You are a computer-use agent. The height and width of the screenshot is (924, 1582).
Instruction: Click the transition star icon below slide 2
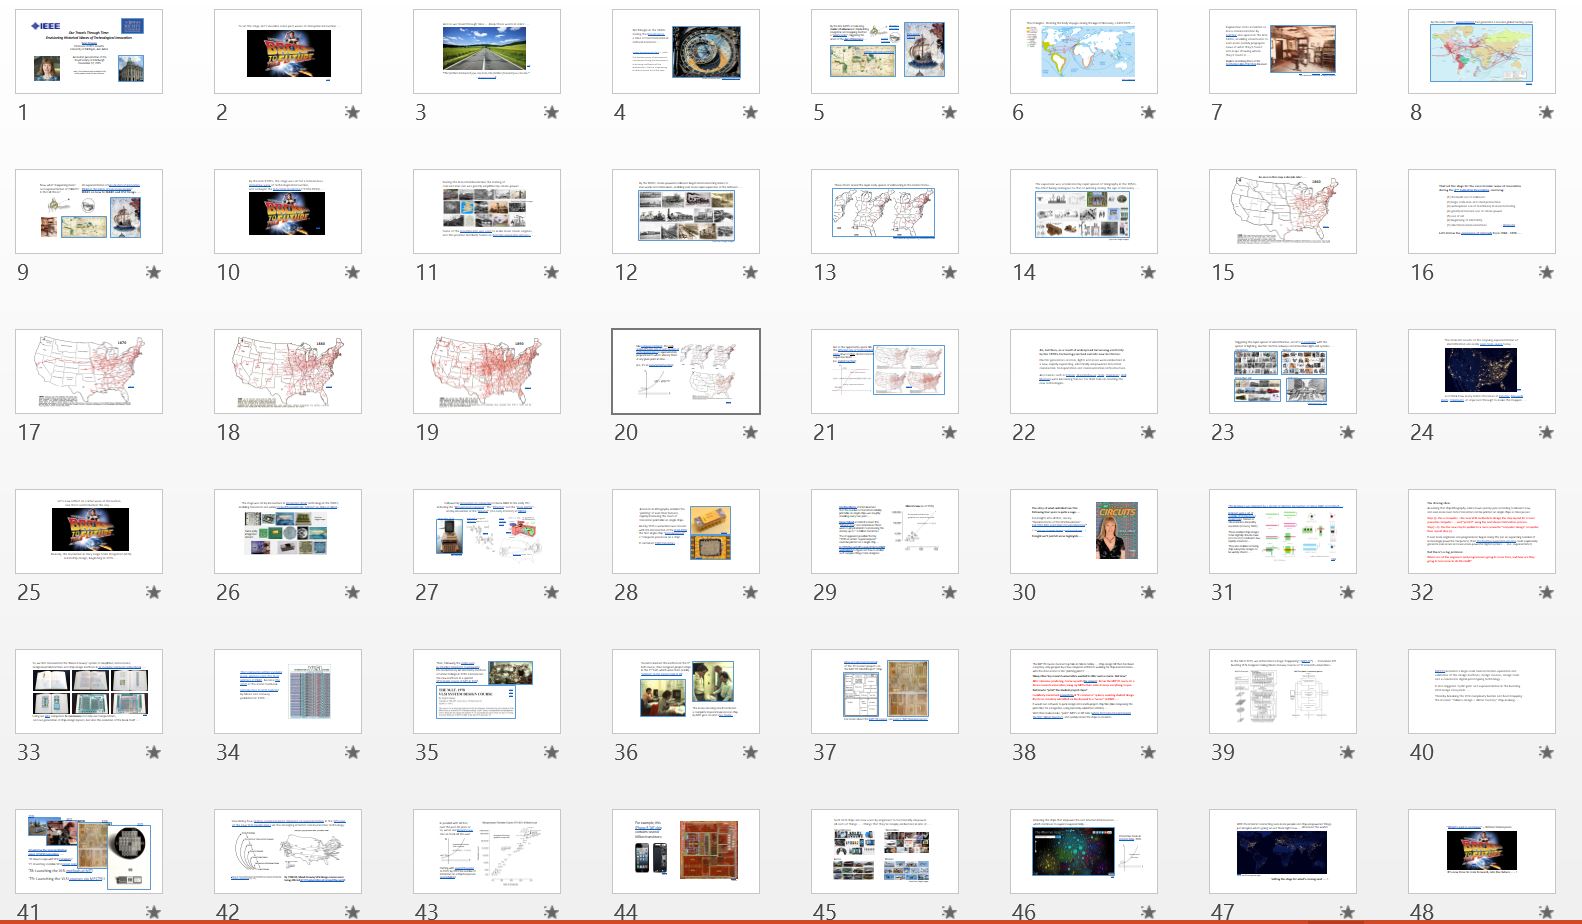(x=352, y=113)
